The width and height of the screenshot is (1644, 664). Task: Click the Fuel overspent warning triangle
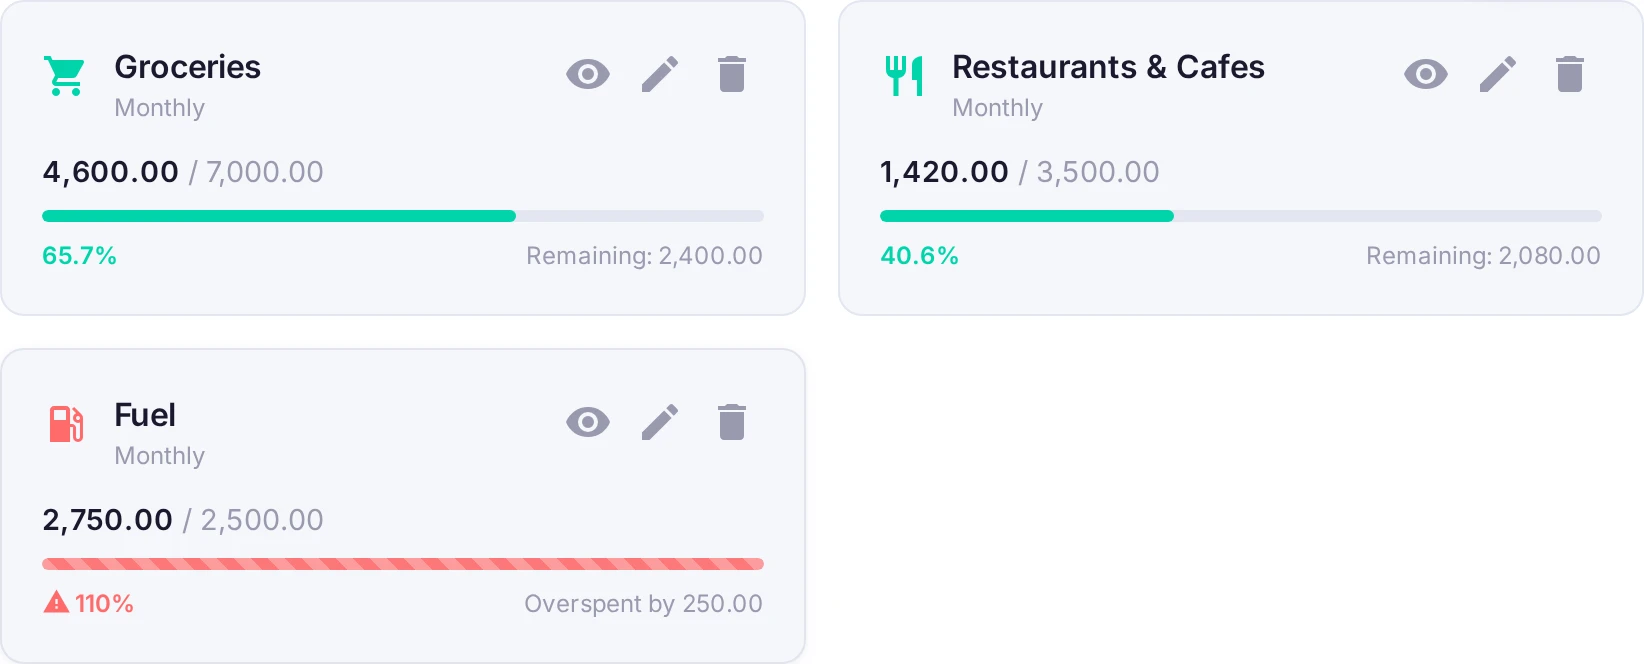coord(56,603)
